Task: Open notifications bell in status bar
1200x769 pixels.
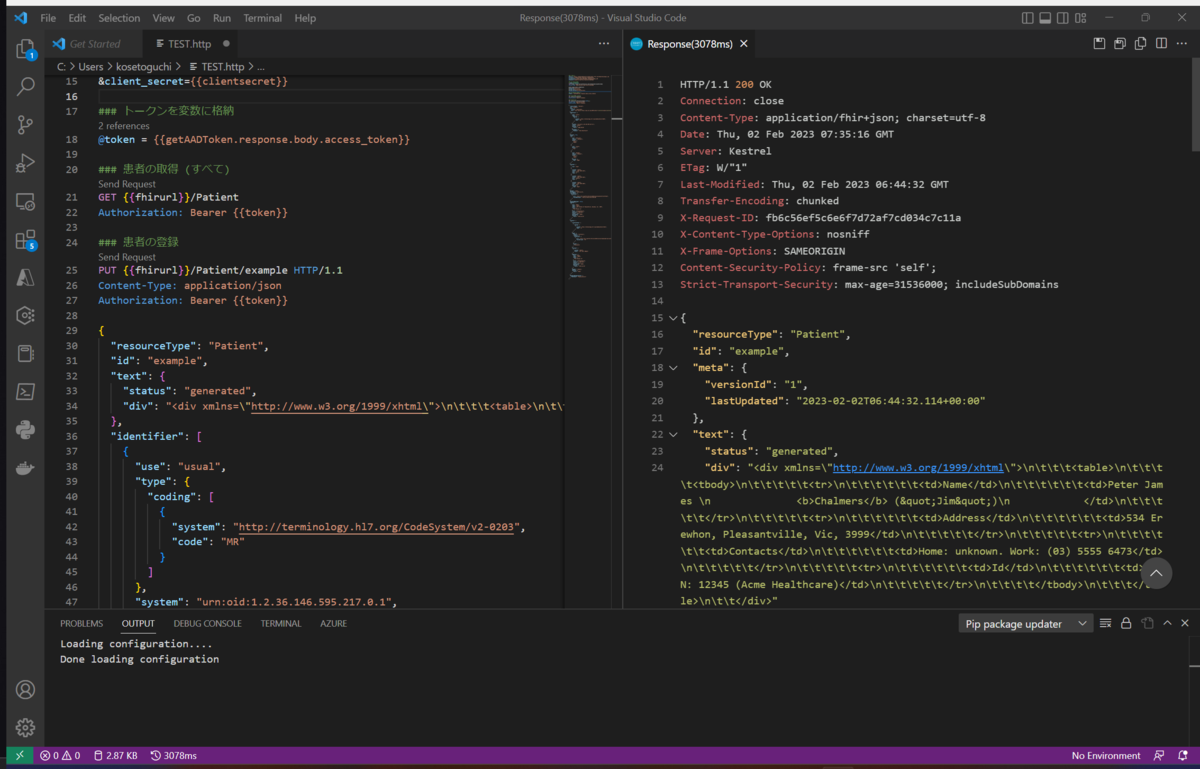Action: click(x=1183, y=756)
